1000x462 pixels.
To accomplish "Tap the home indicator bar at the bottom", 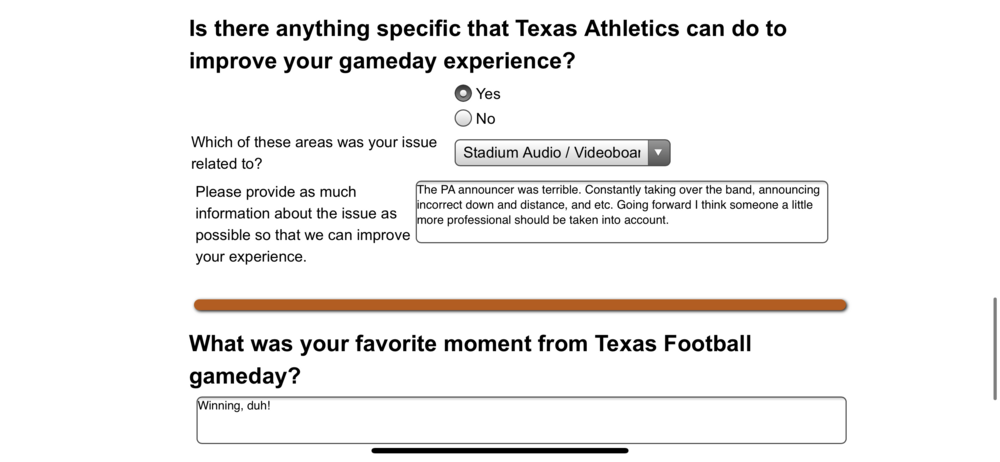I will (500, 451).
